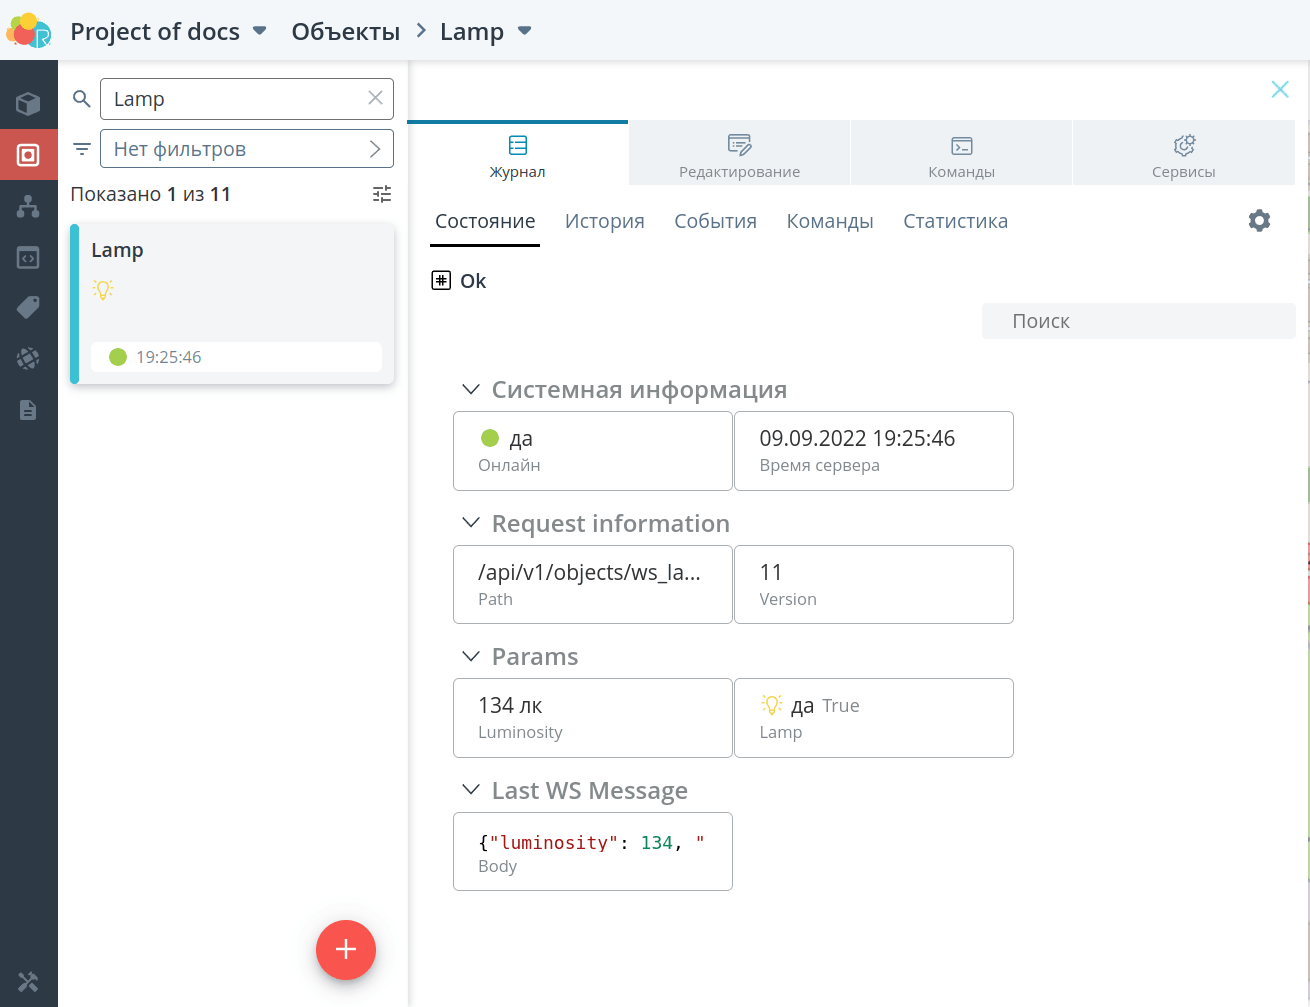Switch to the Редактирование tab
1310x1007 pixels.
tap(739, 154)
